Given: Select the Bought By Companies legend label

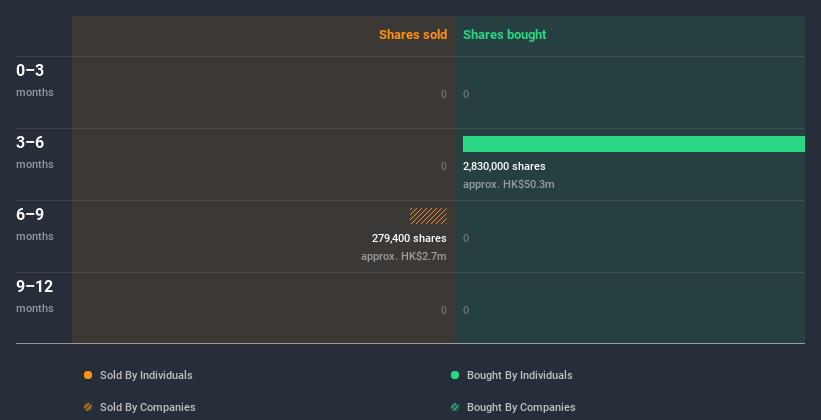Looking at the screenshot, I should pyautogui.click(x=521, y=407).
